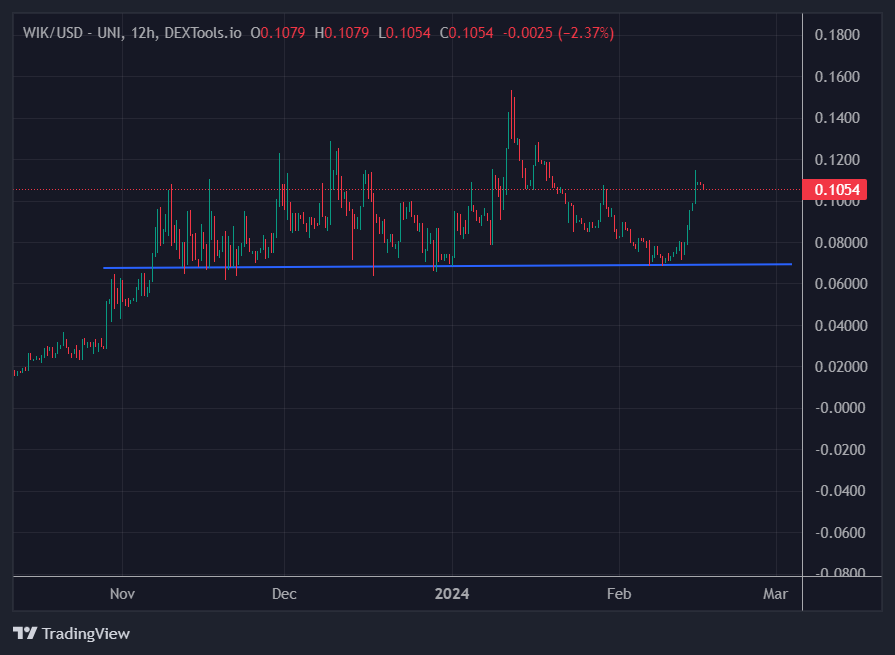Screen dimensions: 895x655
Task: Click the Dec label on time axis
Action: [x=284, y=594]
